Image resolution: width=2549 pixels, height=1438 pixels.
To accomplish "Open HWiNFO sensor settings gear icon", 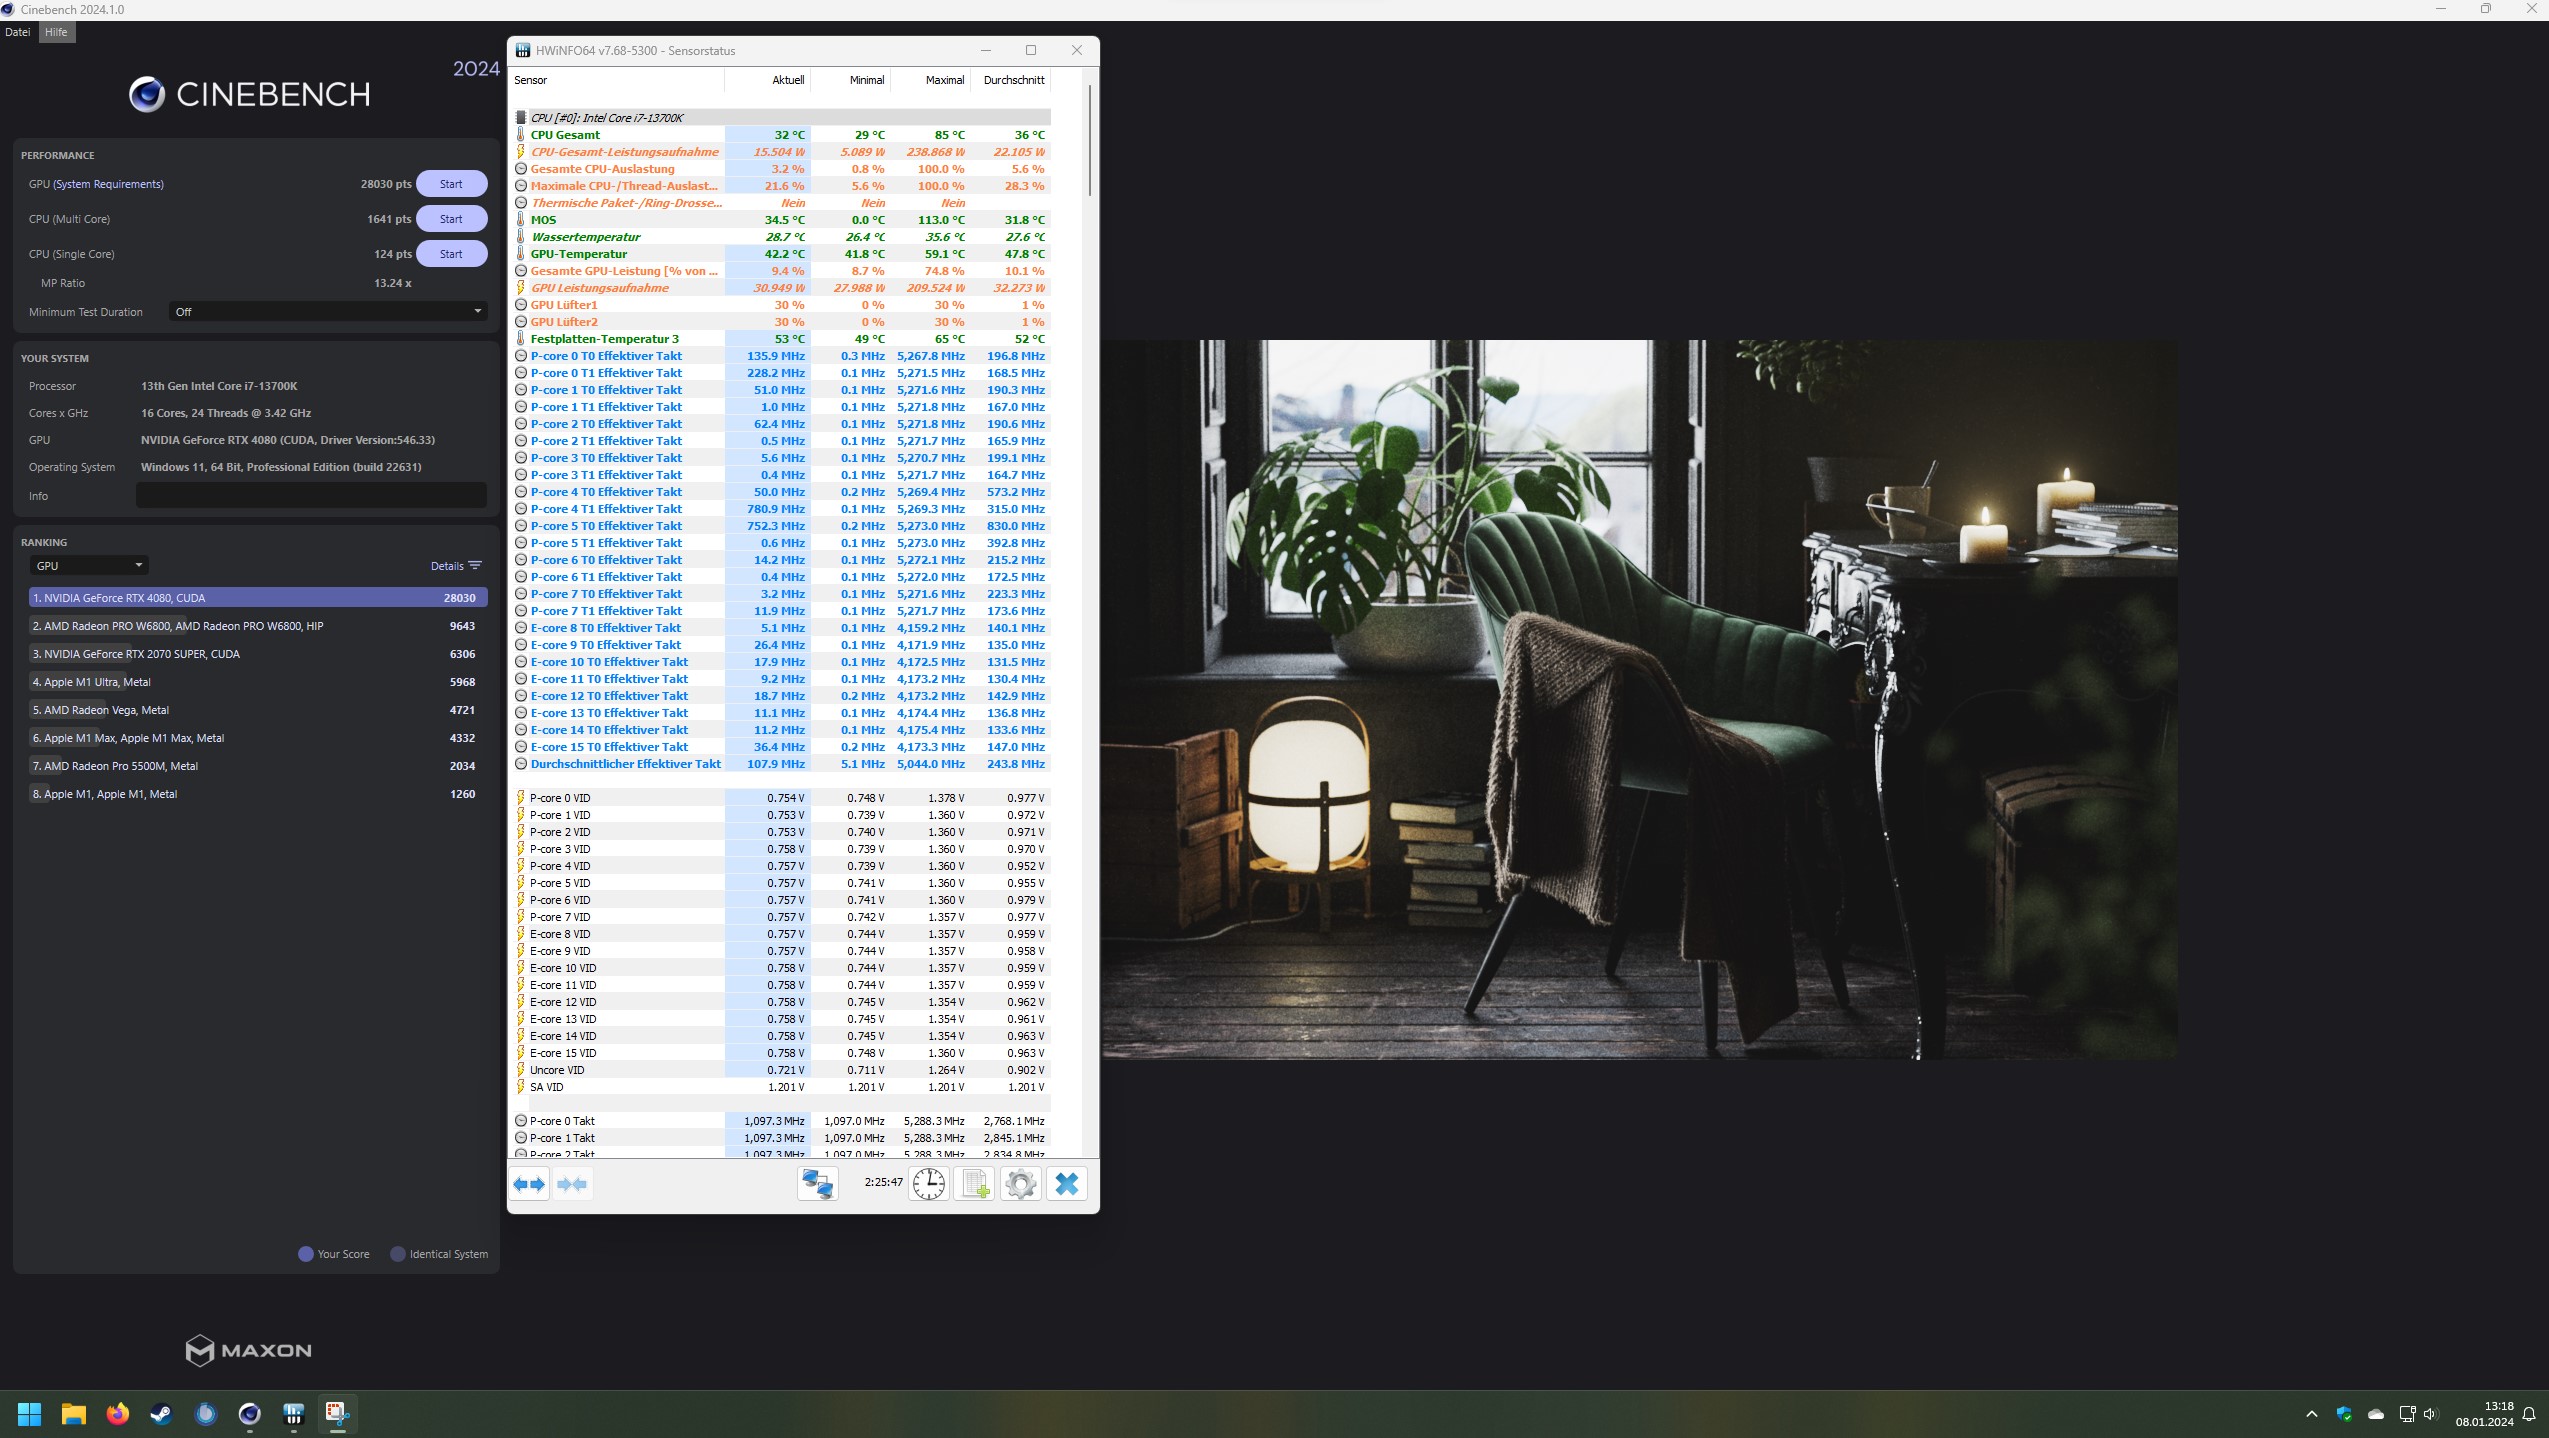I will [1020, 1184].
